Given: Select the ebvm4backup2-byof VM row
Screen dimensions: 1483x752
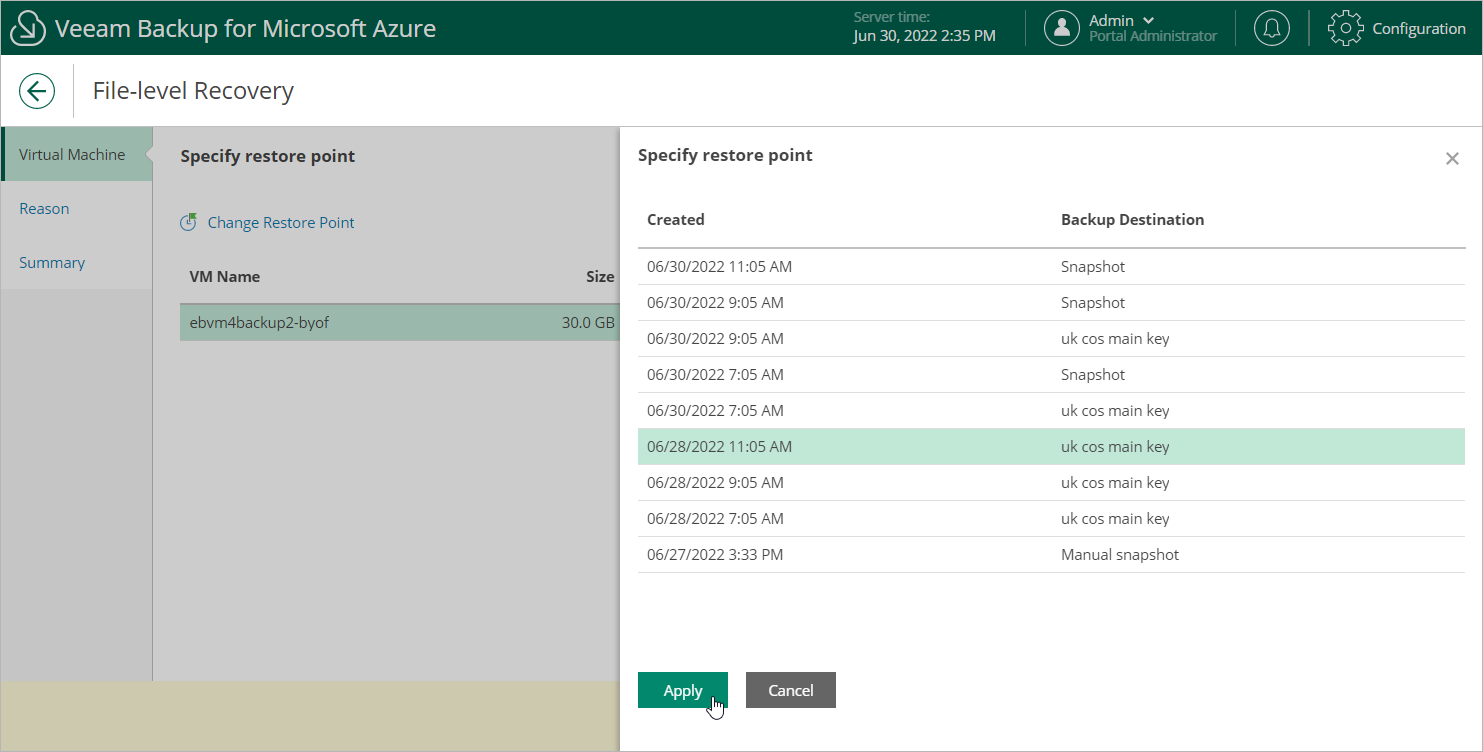Looking at the screenshot, I should (x=400, y=322).
